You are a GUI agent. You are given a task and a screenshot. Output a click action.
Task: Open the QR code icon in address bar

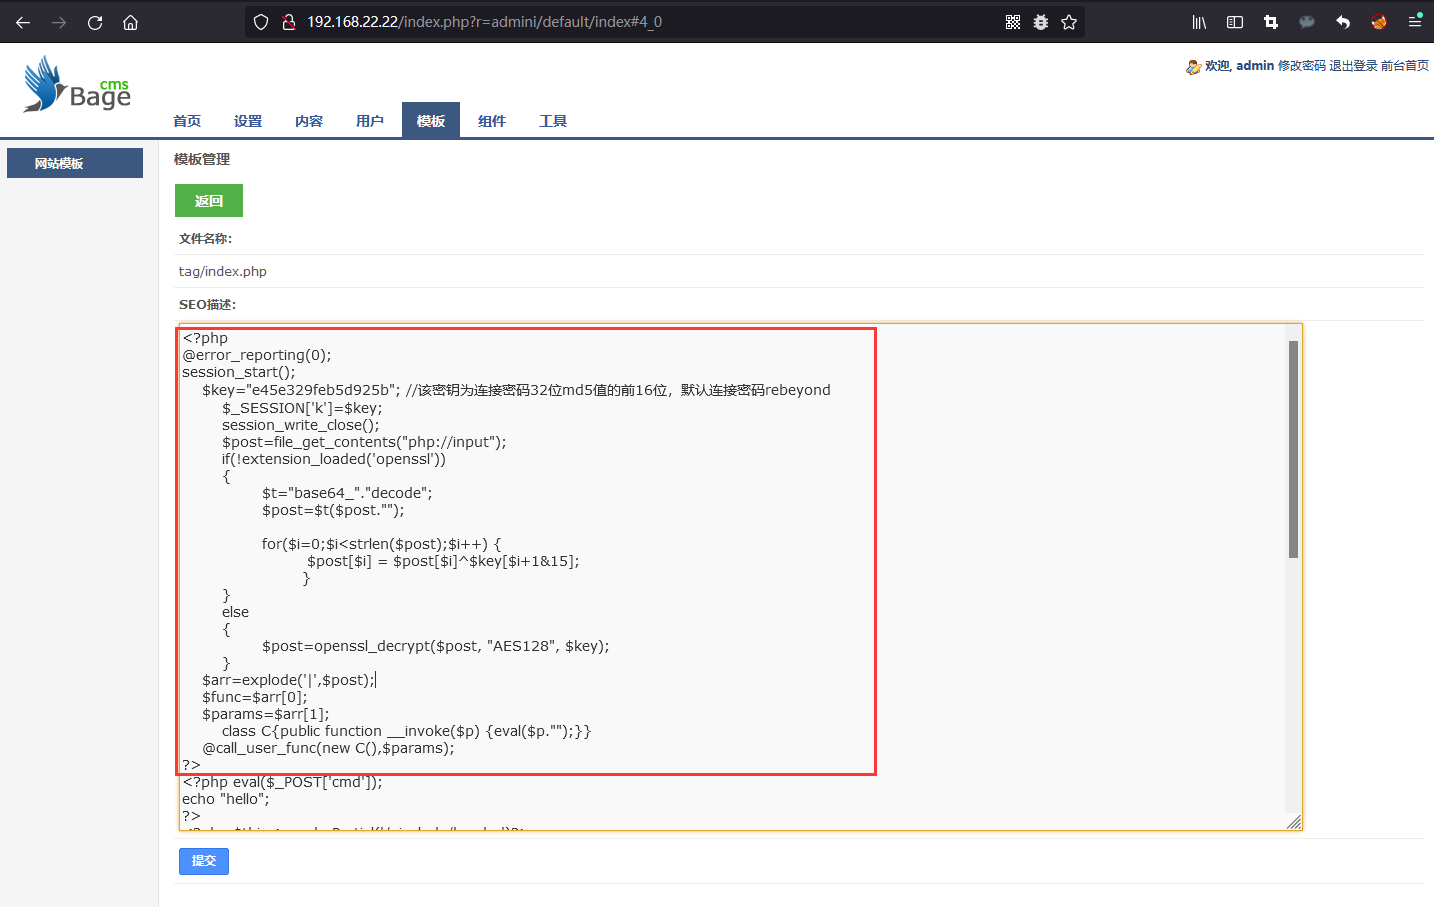pyautogui.click(x=1013, y=22)
